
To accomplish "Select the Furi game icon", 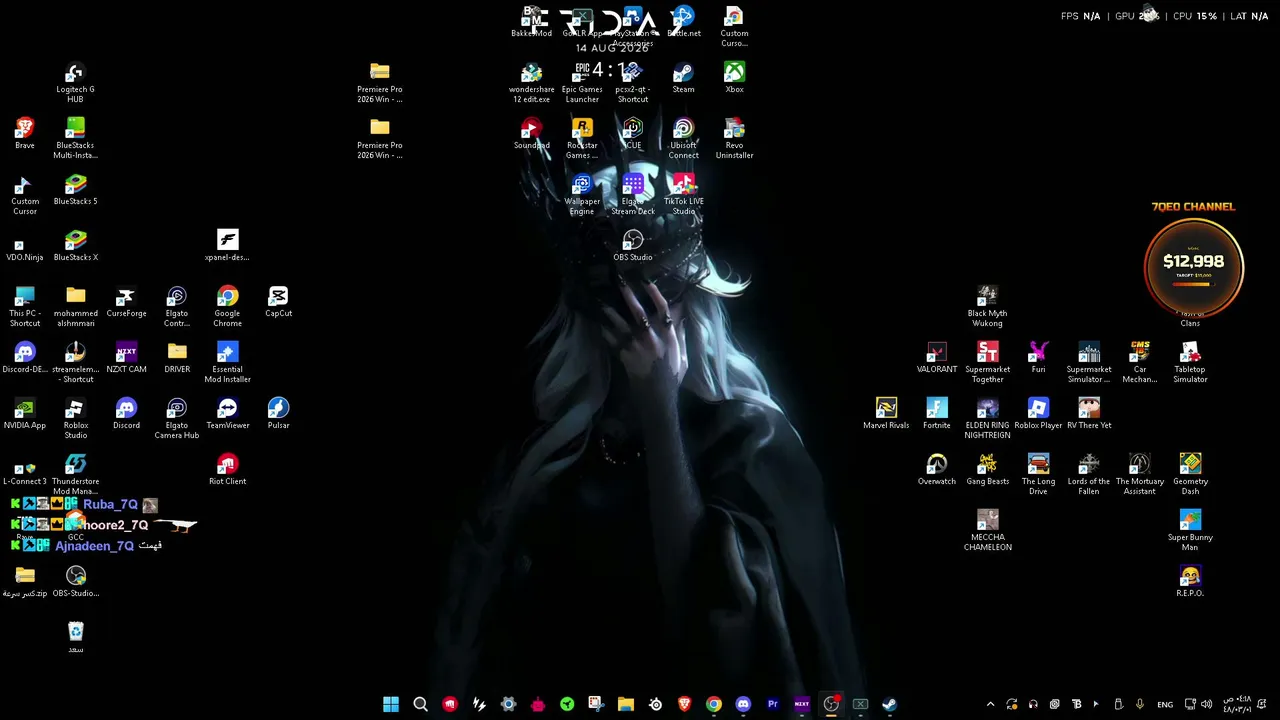I will coord(1038,358).
